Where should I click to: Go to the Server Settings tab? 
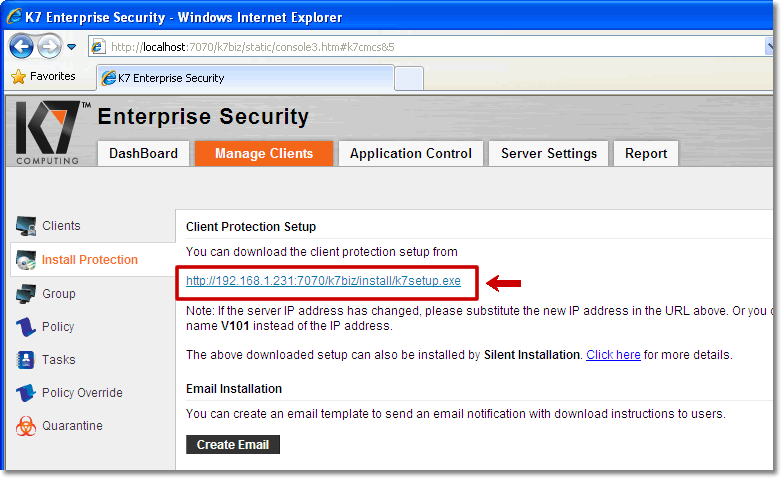(x=549, y=153)
